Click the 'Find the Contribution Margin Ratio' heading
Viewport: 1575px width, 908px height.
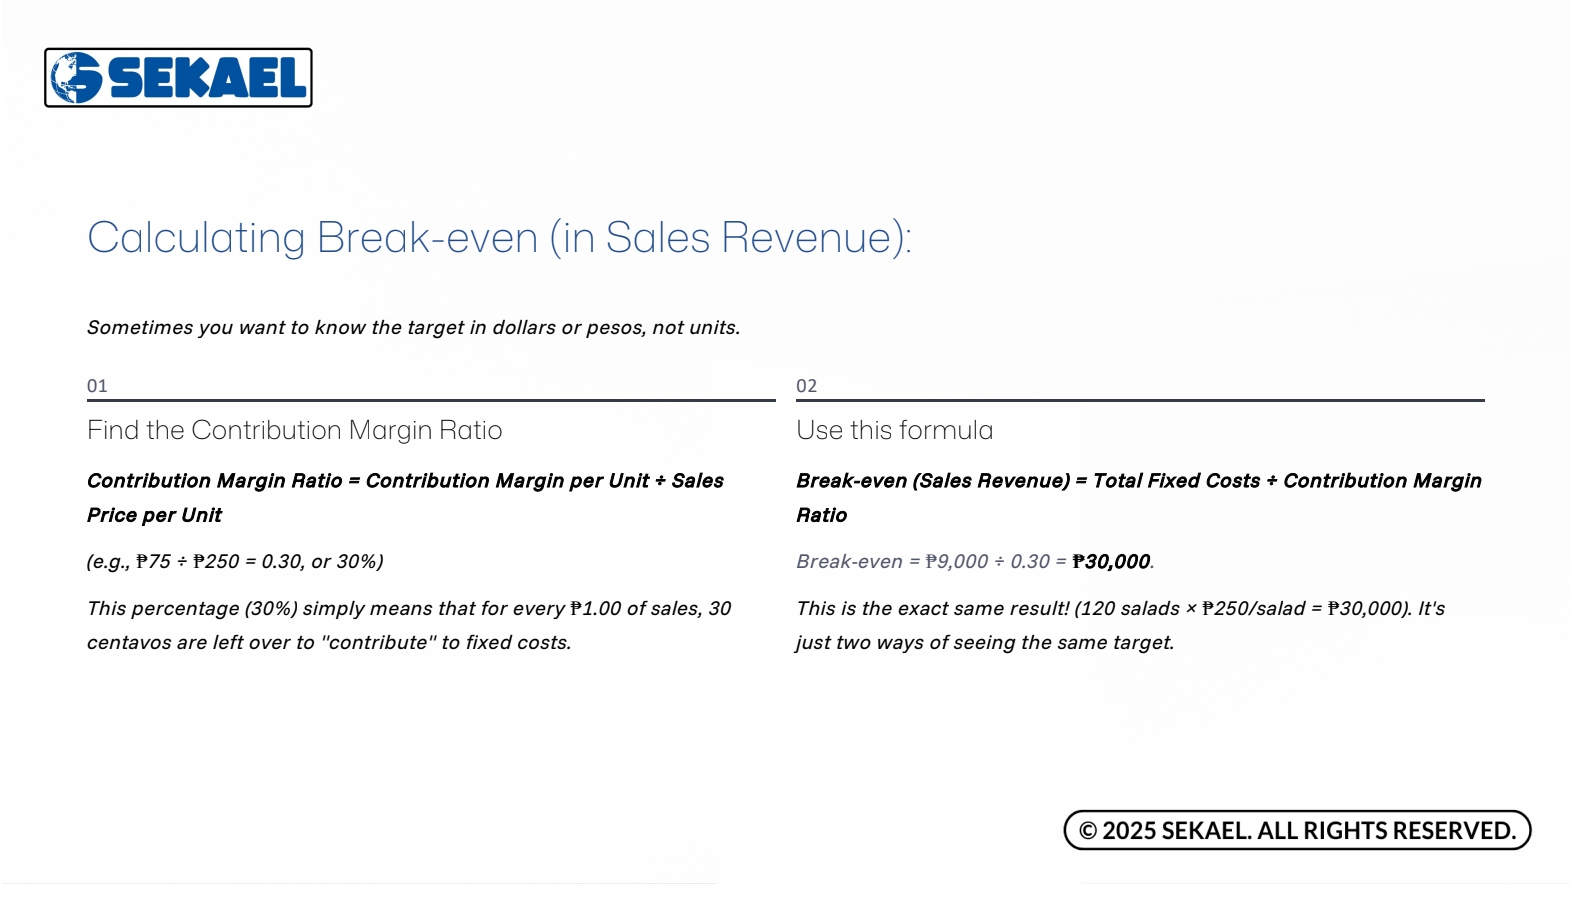(294, 430)
